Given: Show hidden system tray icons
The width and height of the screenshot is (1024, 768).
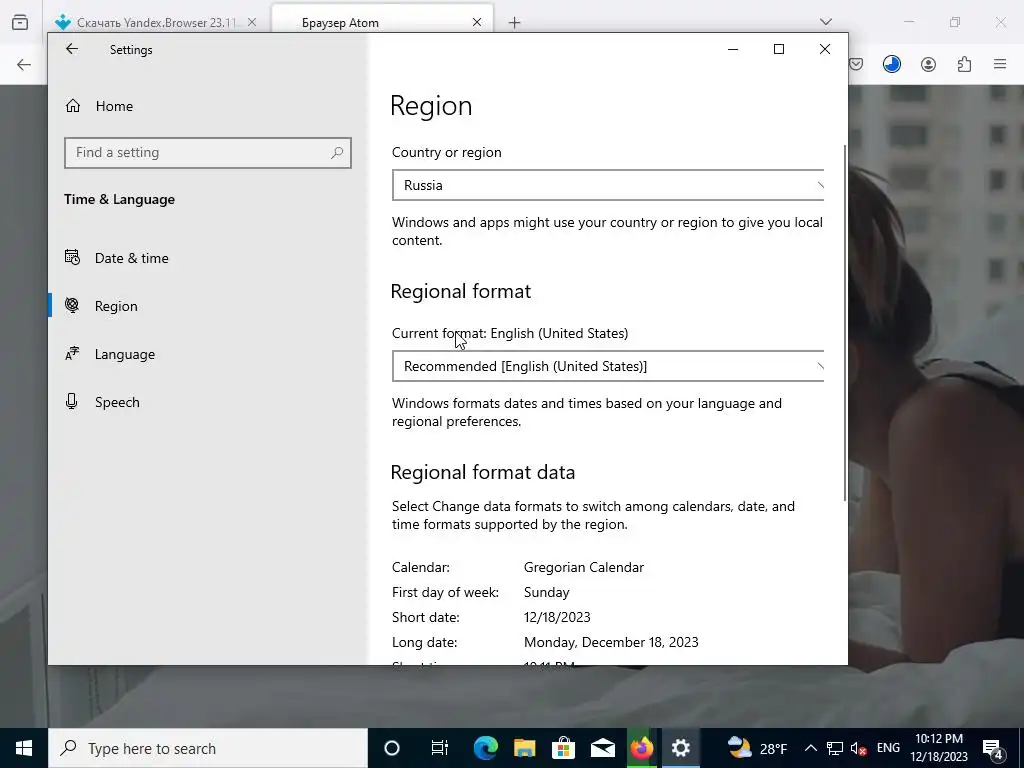Looking at the screenshot, I should tap(810, 748).
